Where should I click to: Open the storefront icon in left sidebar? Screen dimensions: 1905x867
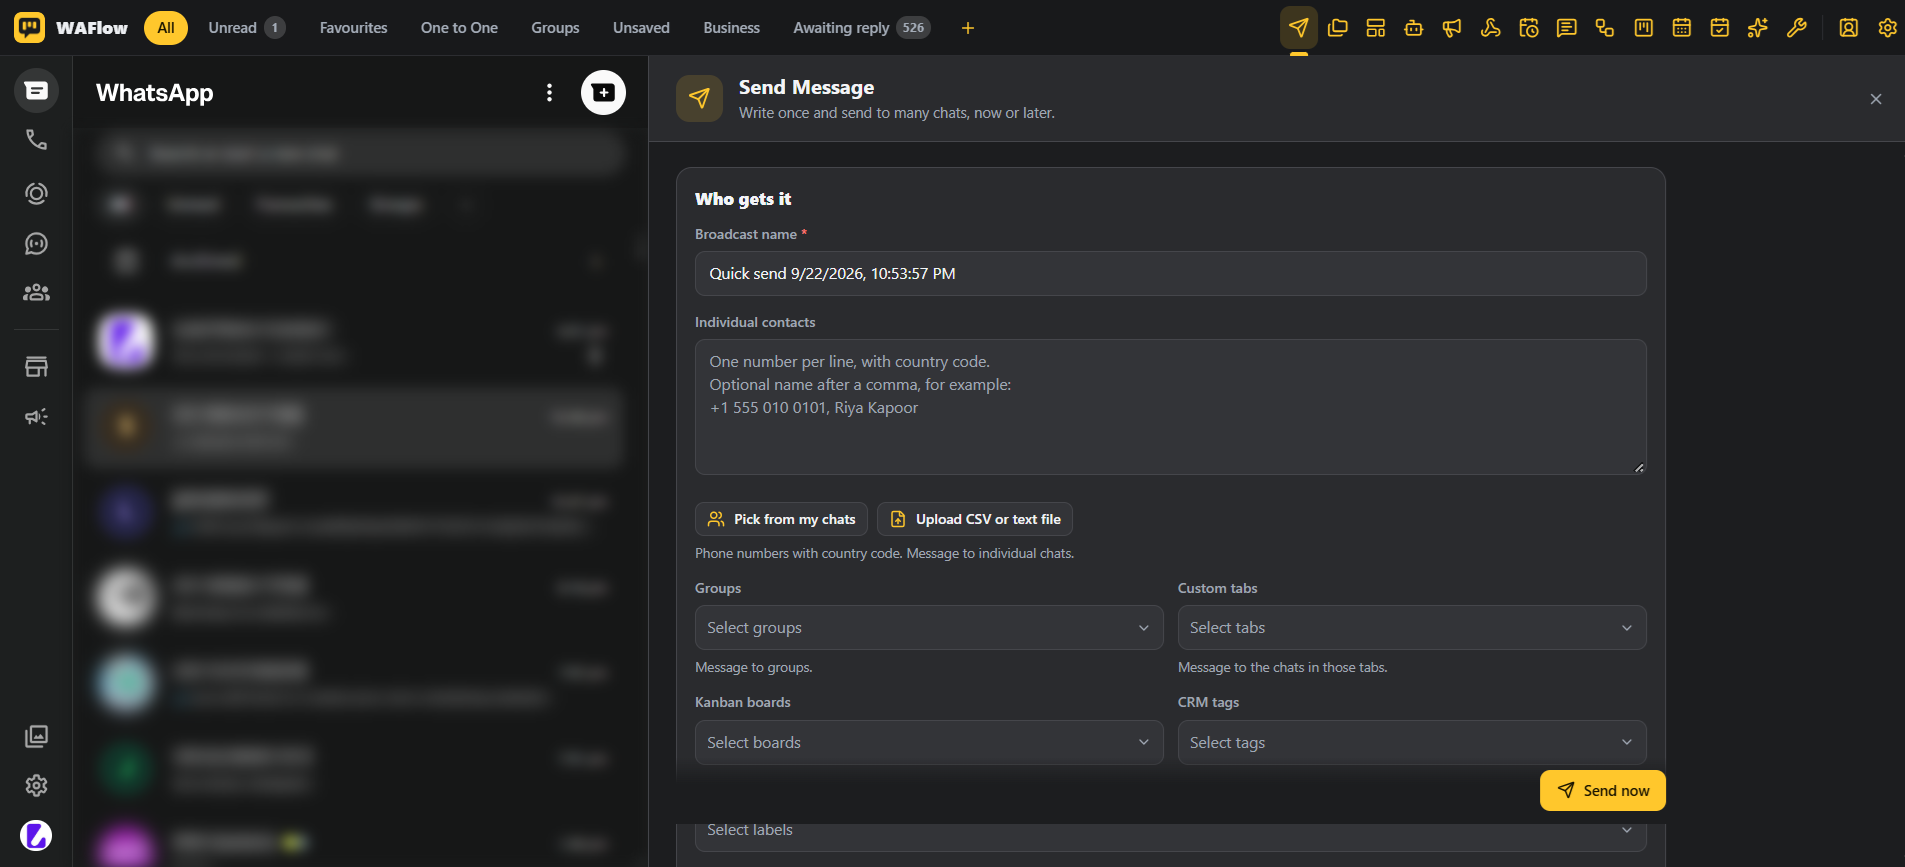tap(36, 367)
